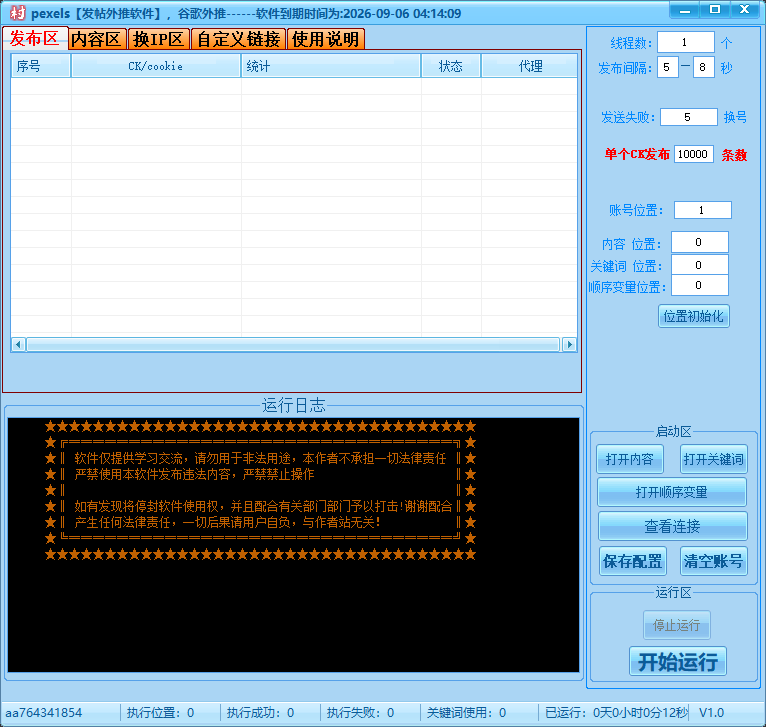The image size is (766, 727).
Task: Open the 使用说明 tab
Action: [x=325, y=39]
